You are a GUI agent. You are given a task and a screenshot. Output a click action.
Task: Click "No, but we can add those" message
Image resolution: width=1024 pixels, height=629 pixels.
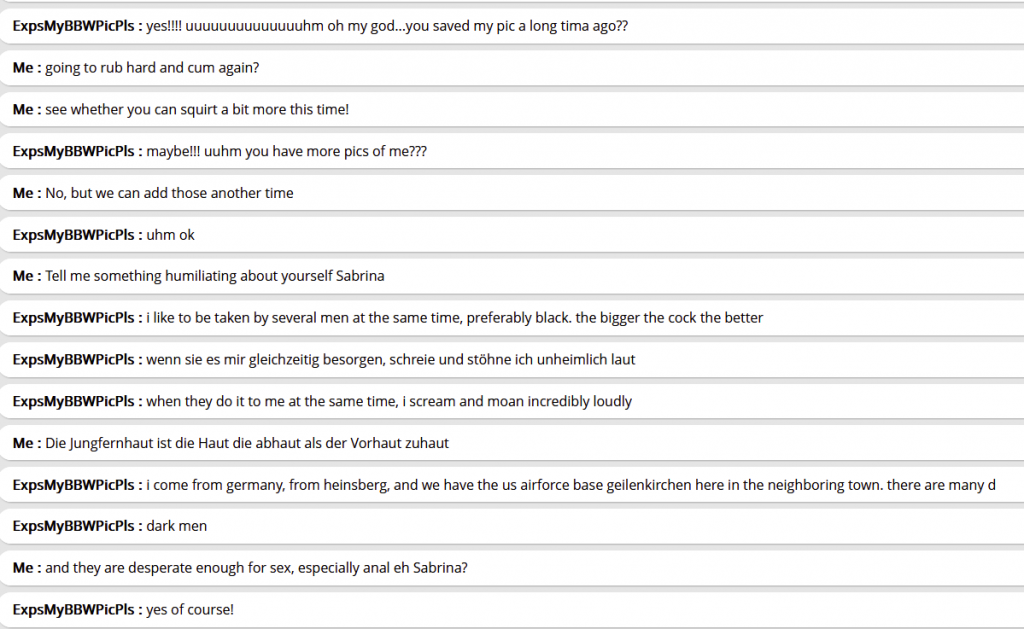[169, 193]
